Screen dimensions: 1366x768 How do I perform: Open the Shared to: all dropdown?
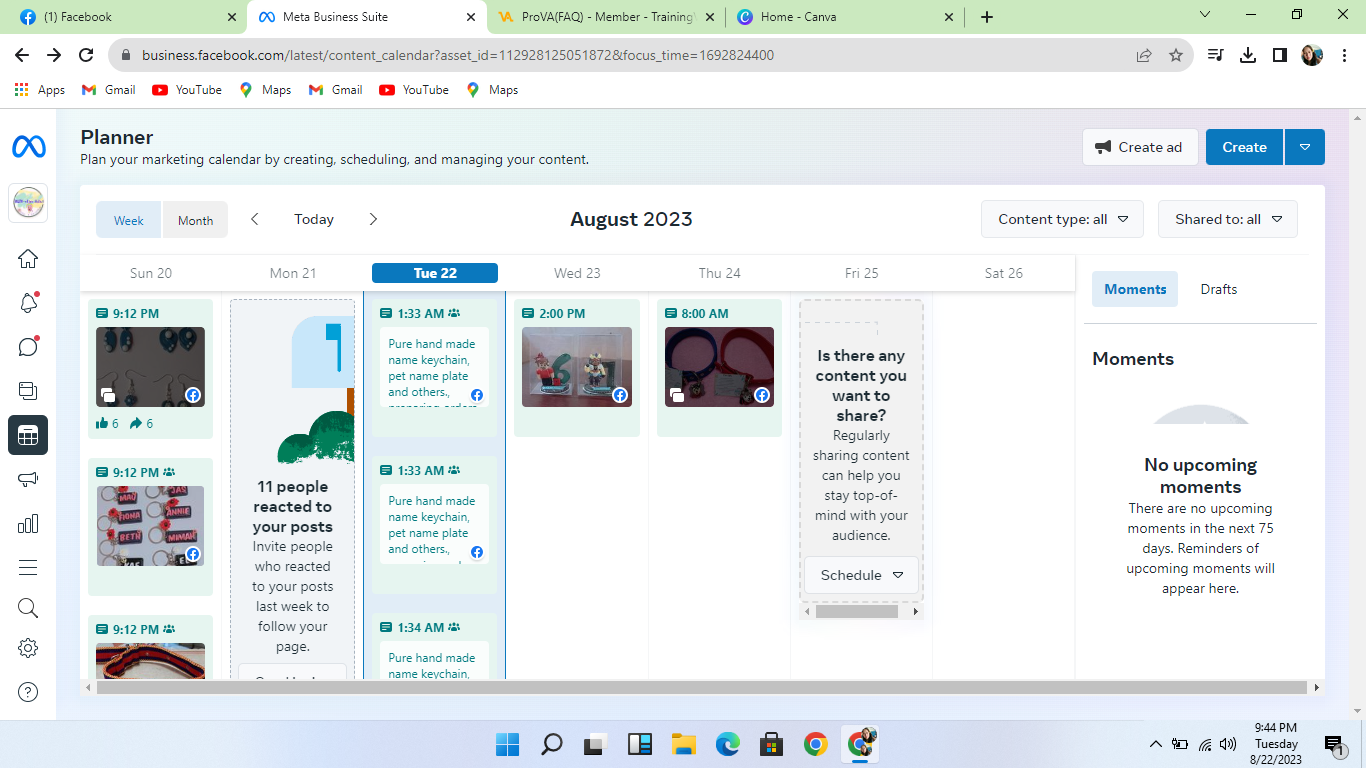coord(1227,219)
